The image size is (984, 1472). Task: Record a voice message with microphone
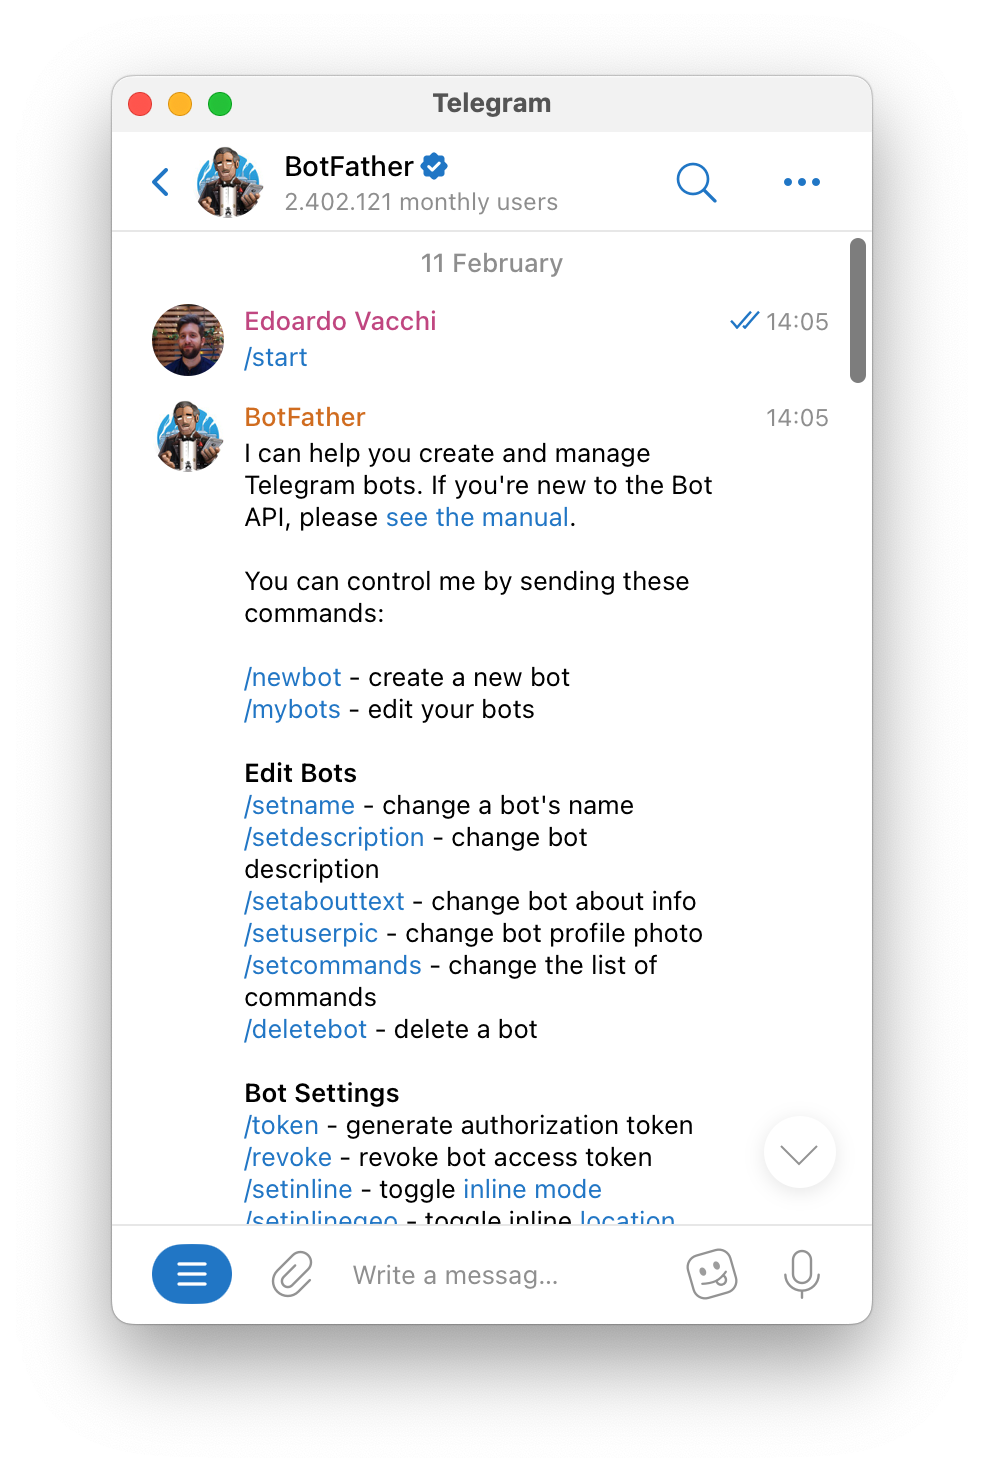click(801, 1274)
